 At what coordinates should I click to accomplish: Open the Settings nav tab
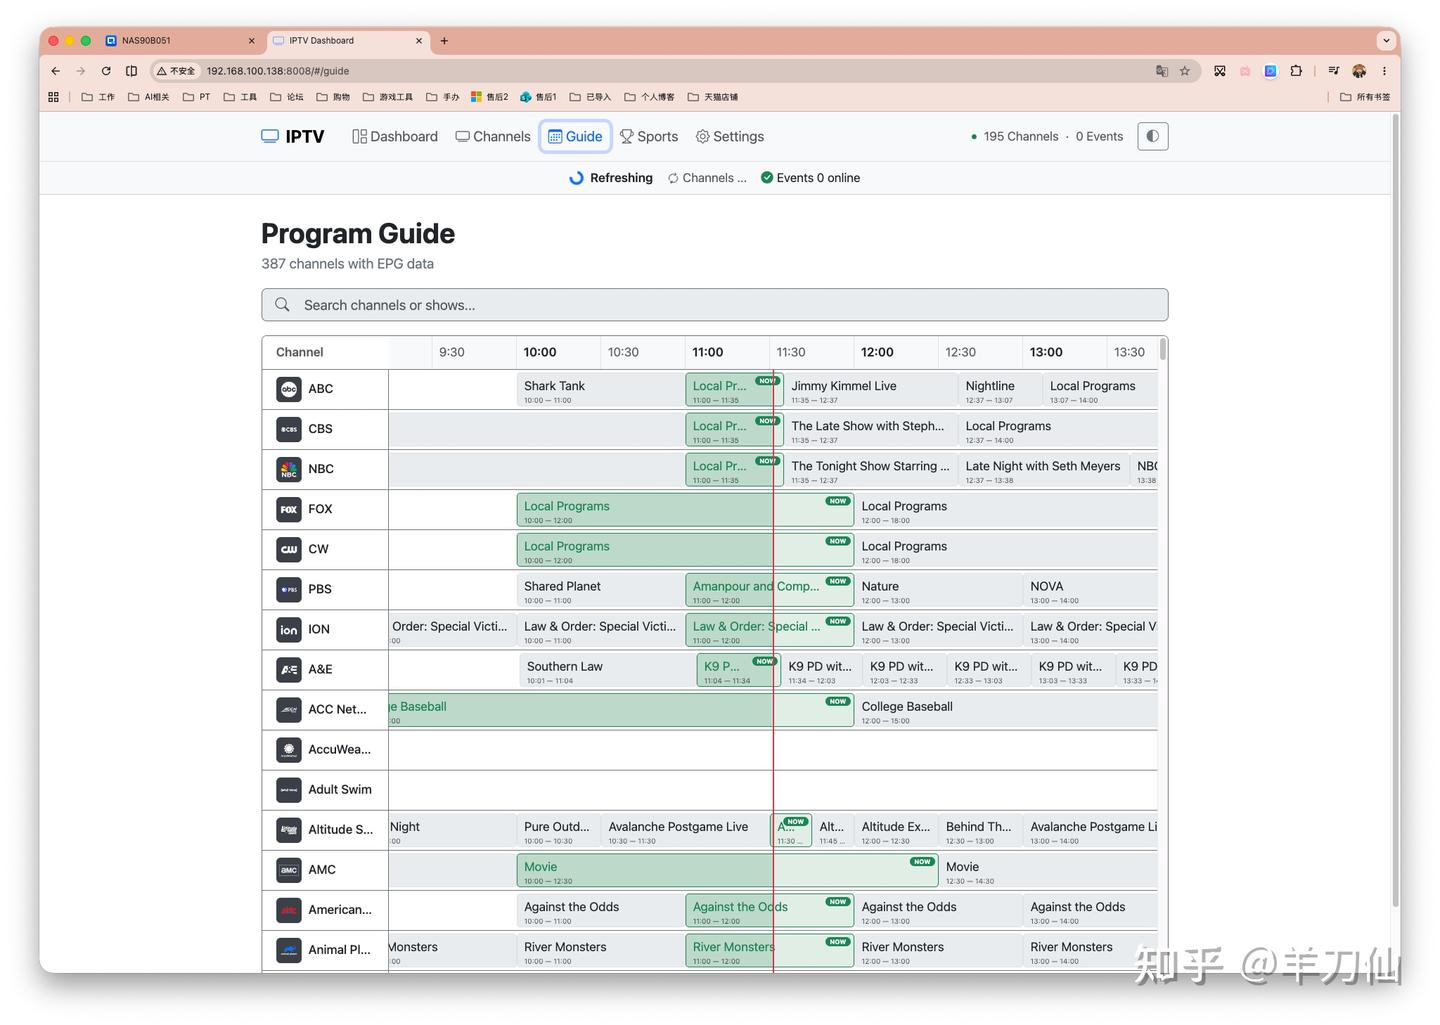730,136
